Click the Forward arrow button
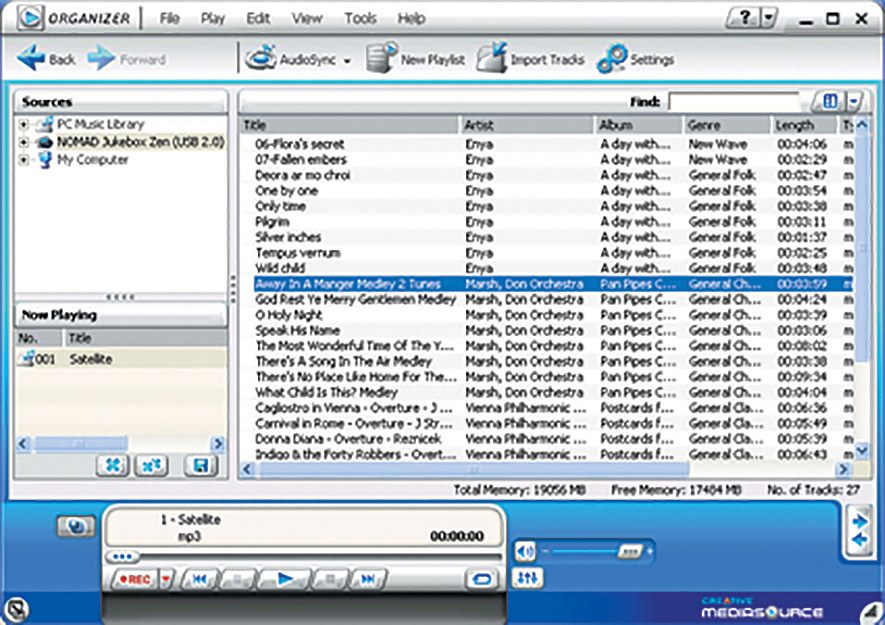Screen dimensions: 885x625 [126, 58]
